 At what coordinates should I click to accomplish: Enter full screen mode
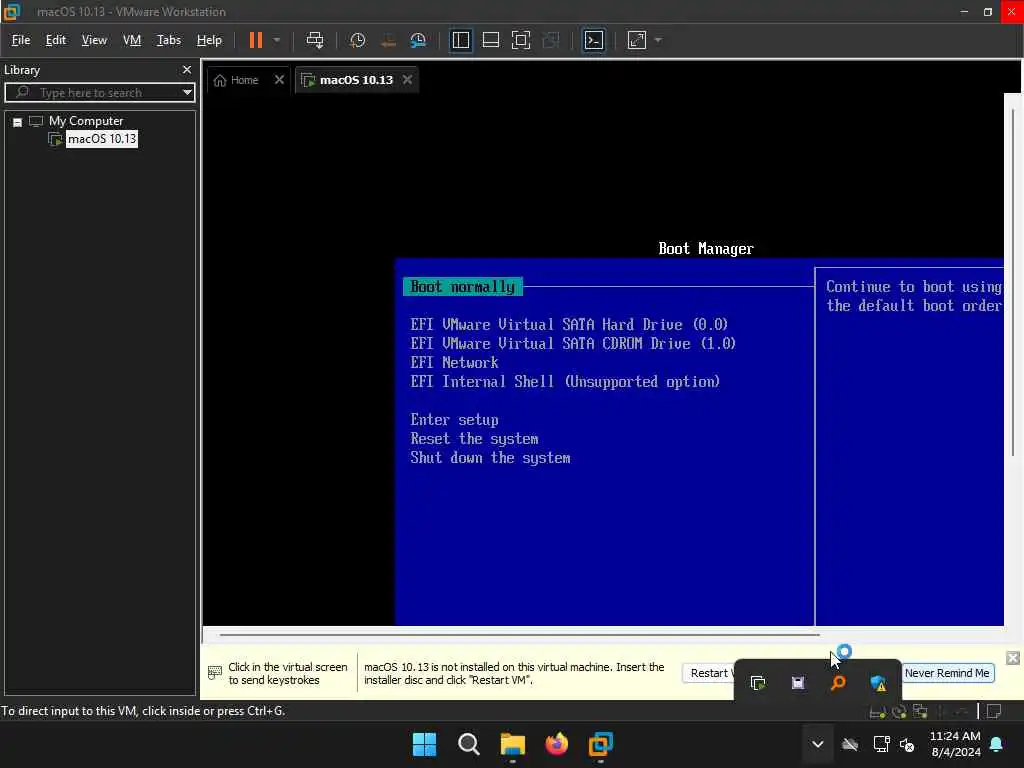(x=520, y=40)
